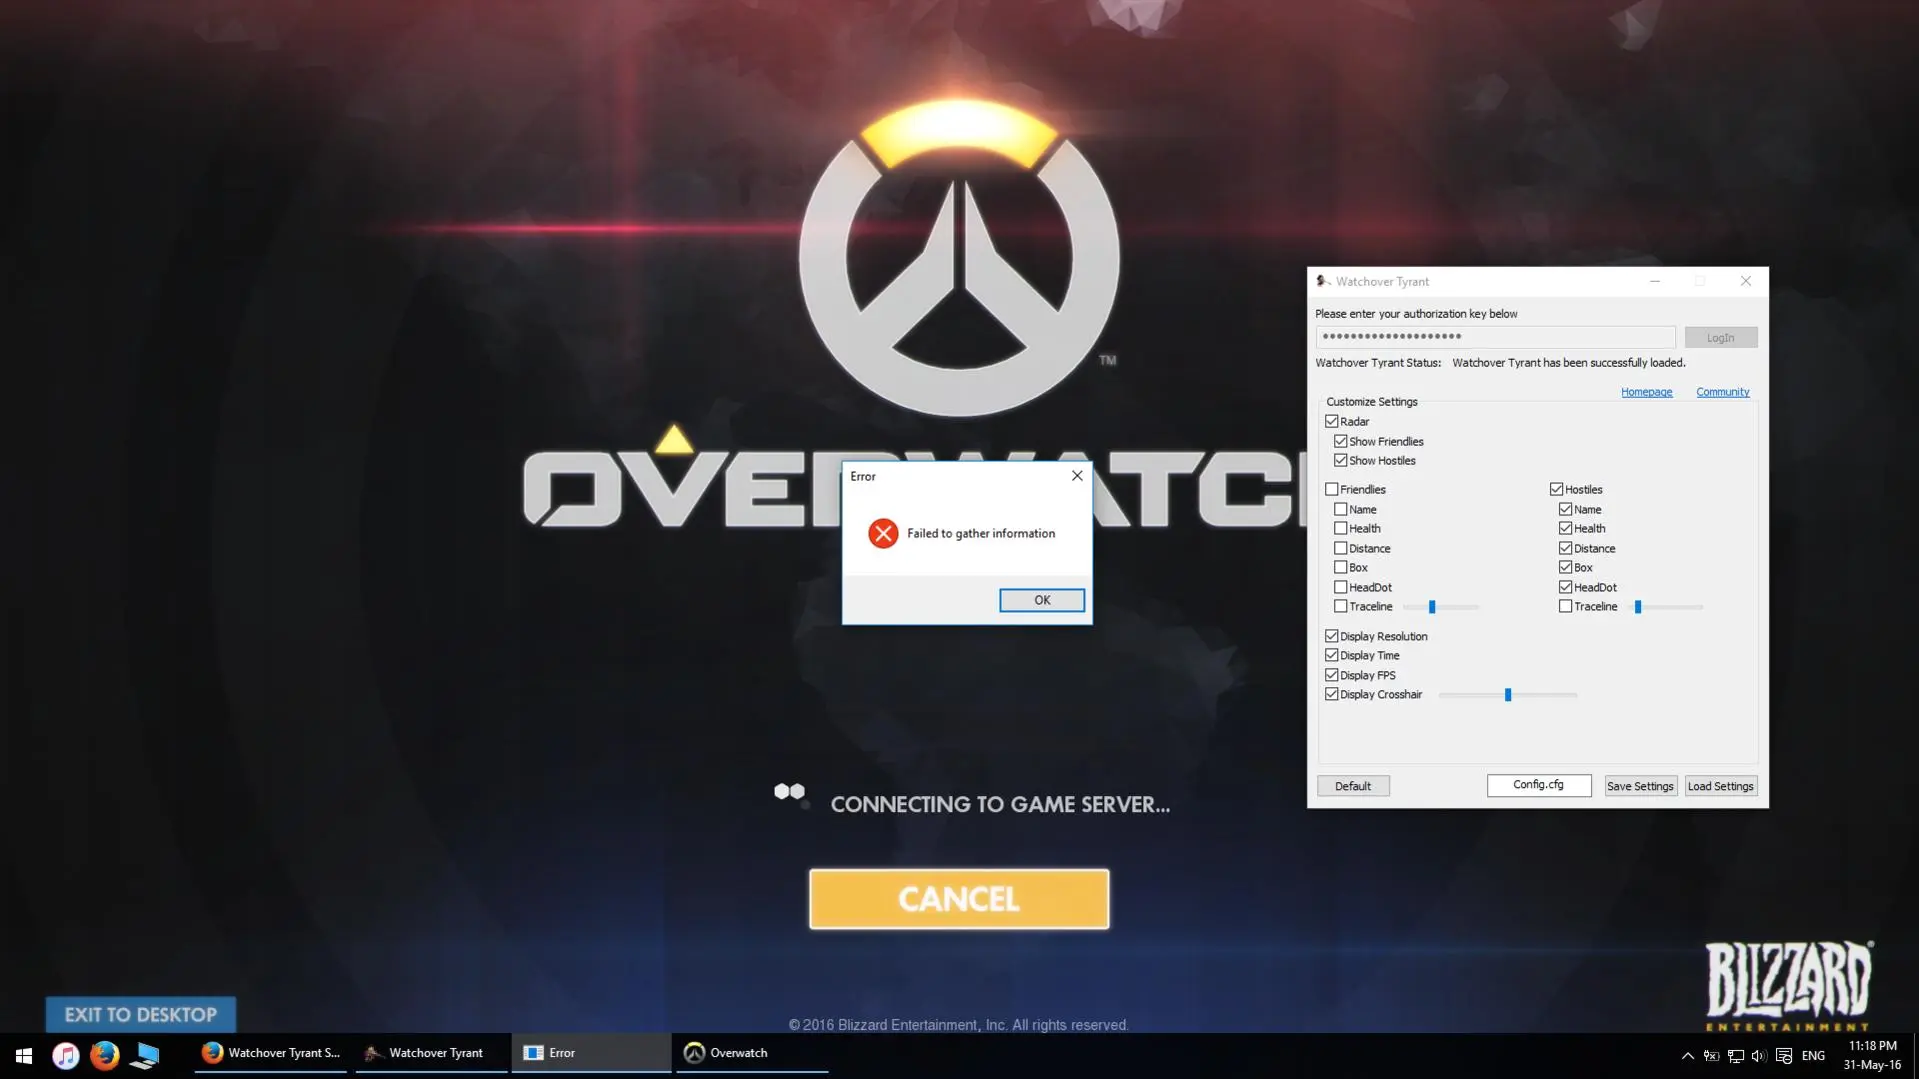Adjust the Display Crosshair slider
1919x1079 pixels.
coord(1508,695)
